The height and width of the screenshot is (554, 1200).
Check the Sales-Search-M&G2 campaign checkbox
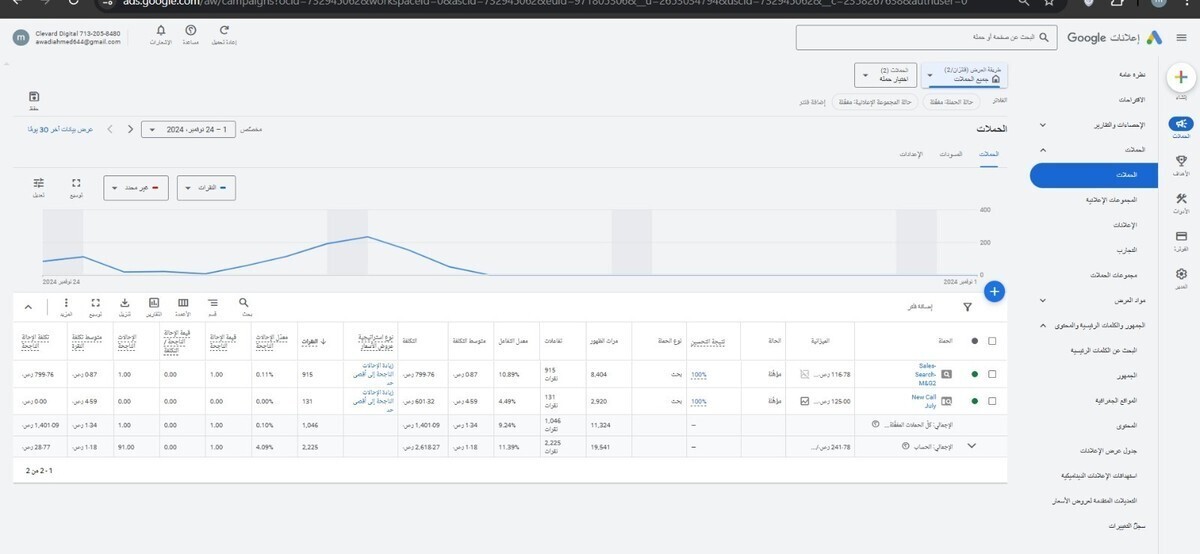pyautogui.click(x=992, y=374)
